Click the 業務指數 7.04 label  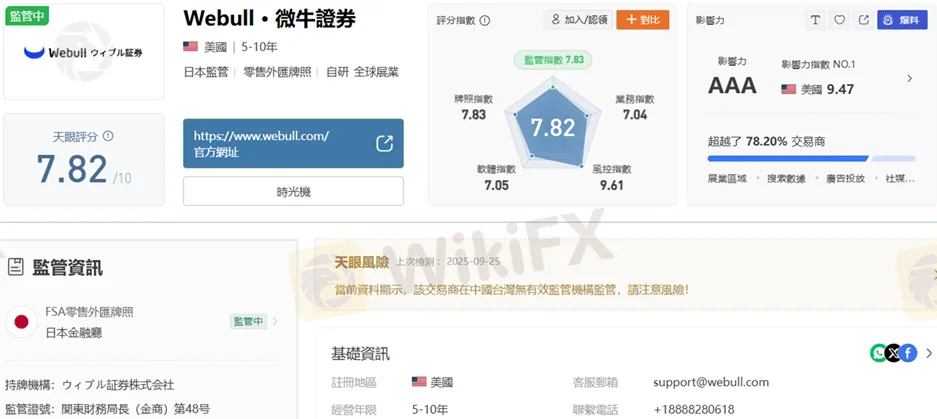[635, 107]
